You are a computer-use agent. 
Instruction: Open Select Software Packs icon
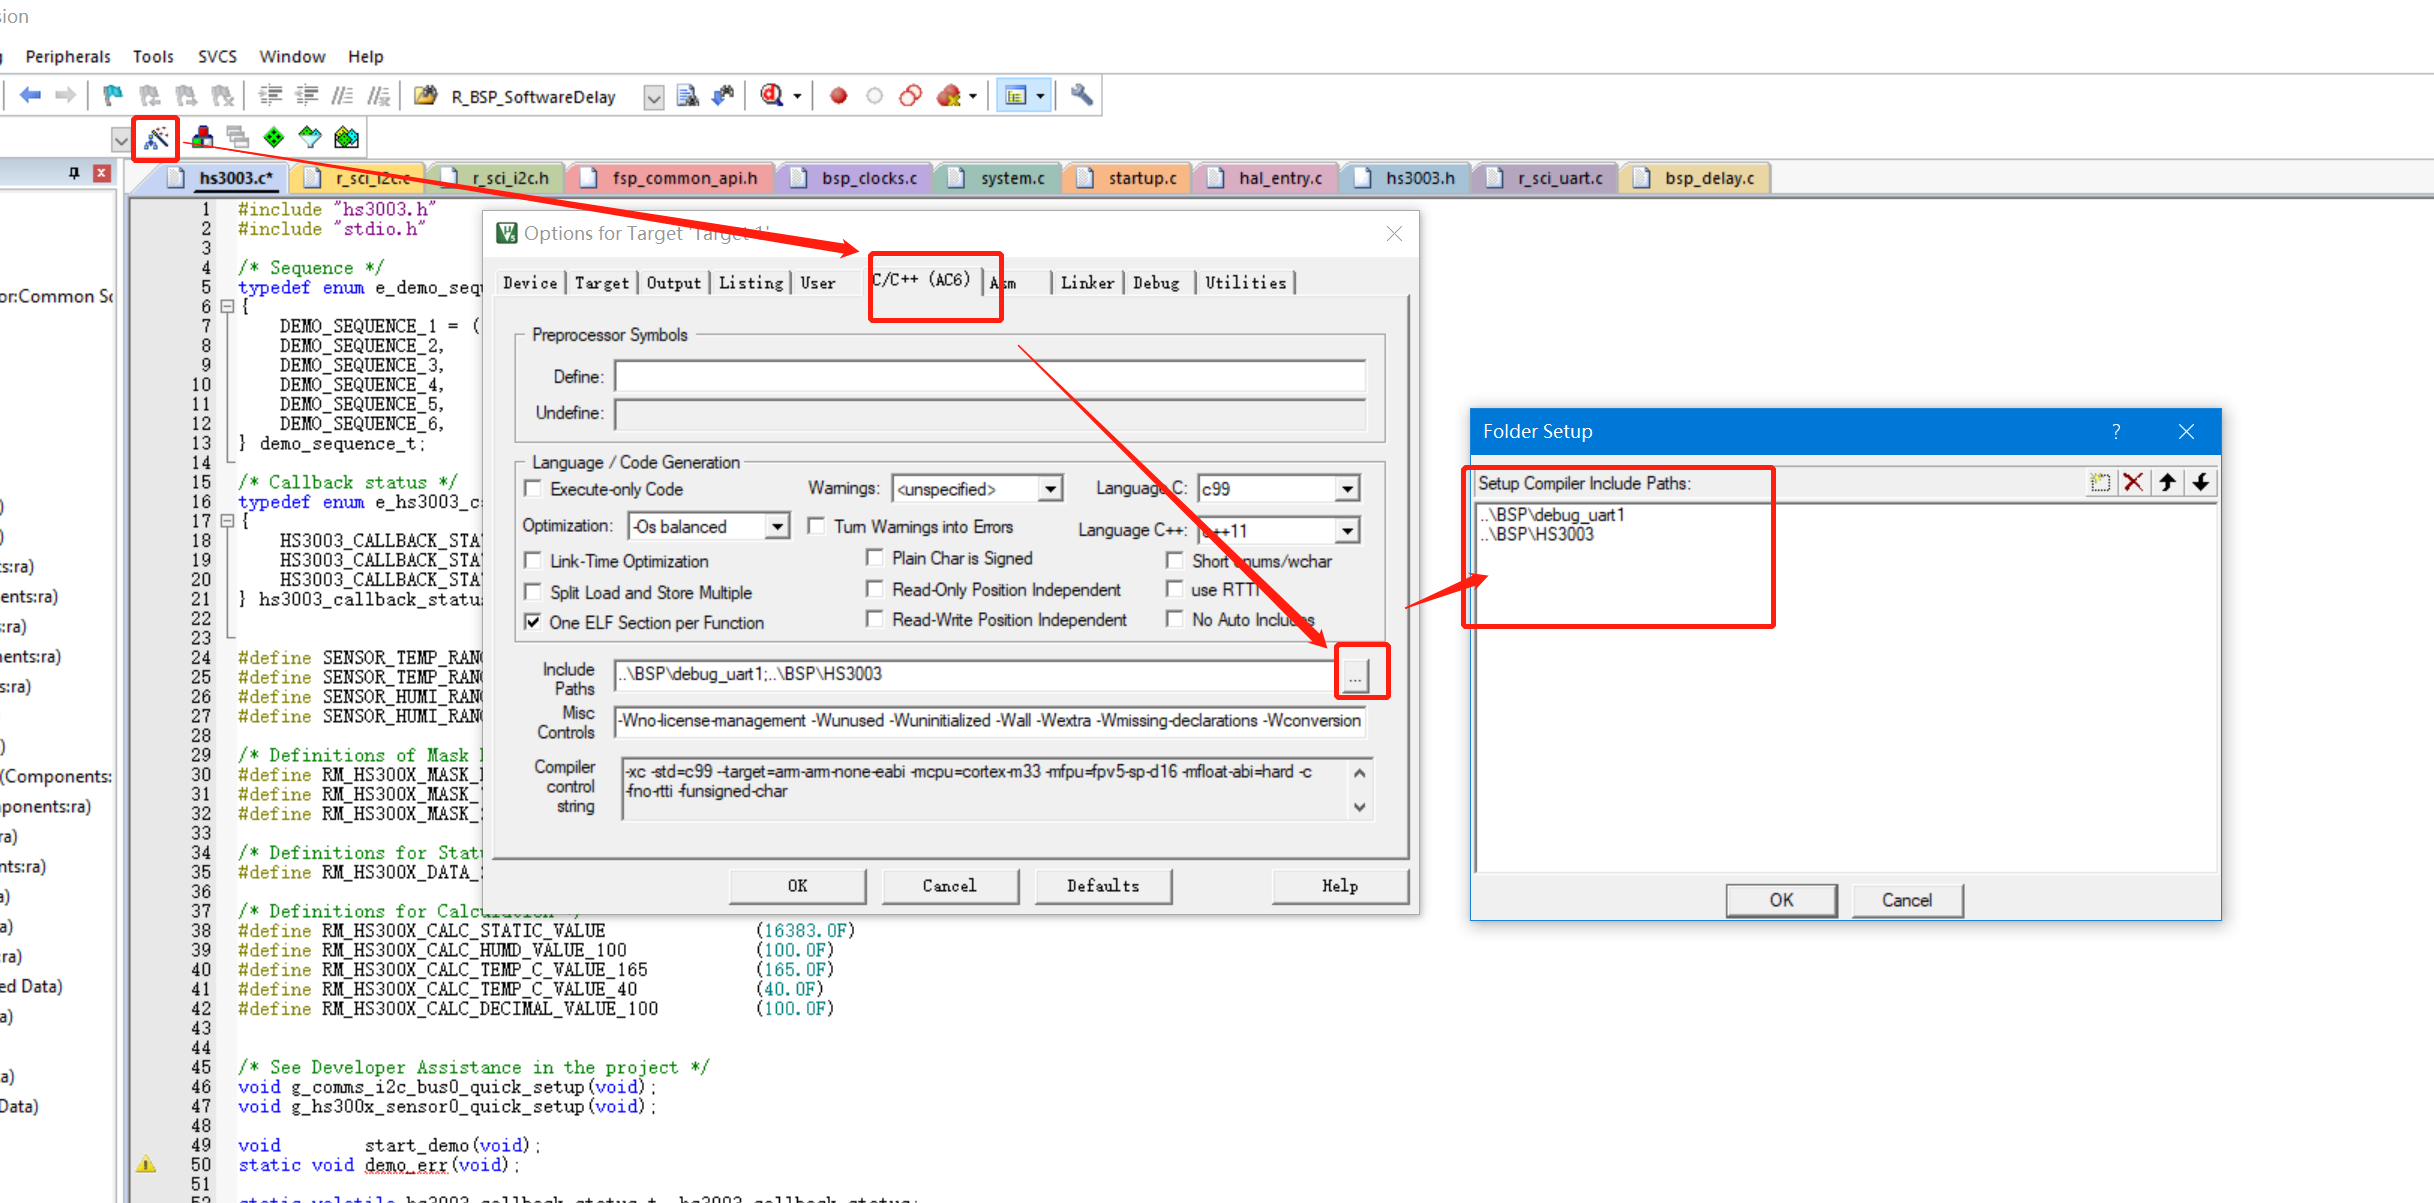[x=310, y=137]
